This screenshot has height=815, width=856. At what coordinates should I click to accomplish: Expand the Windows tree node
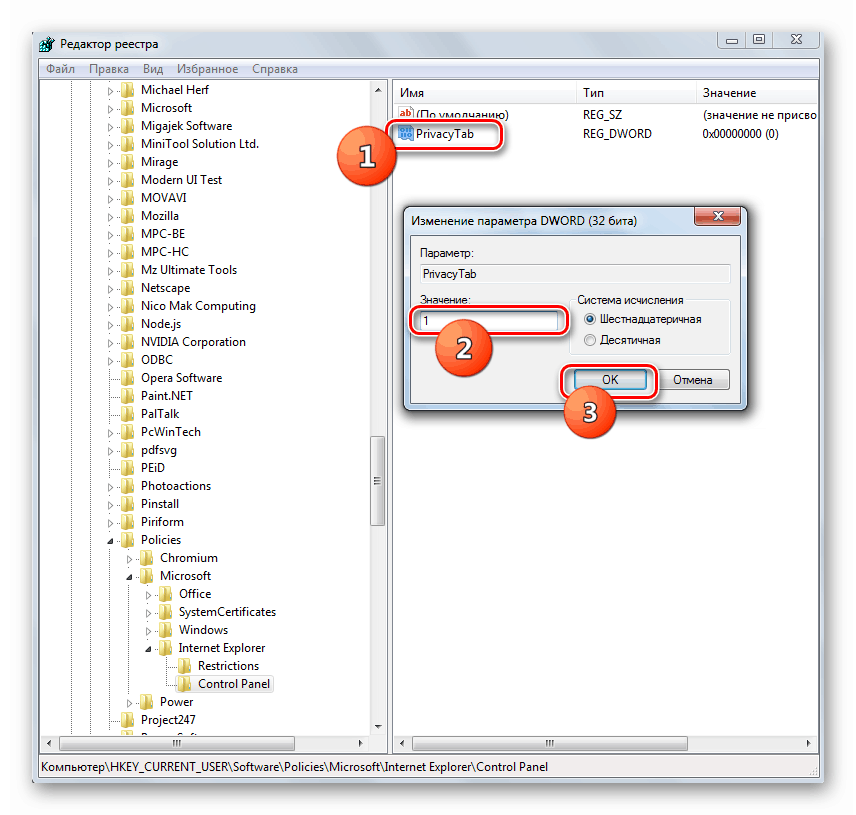pos(148,631)
